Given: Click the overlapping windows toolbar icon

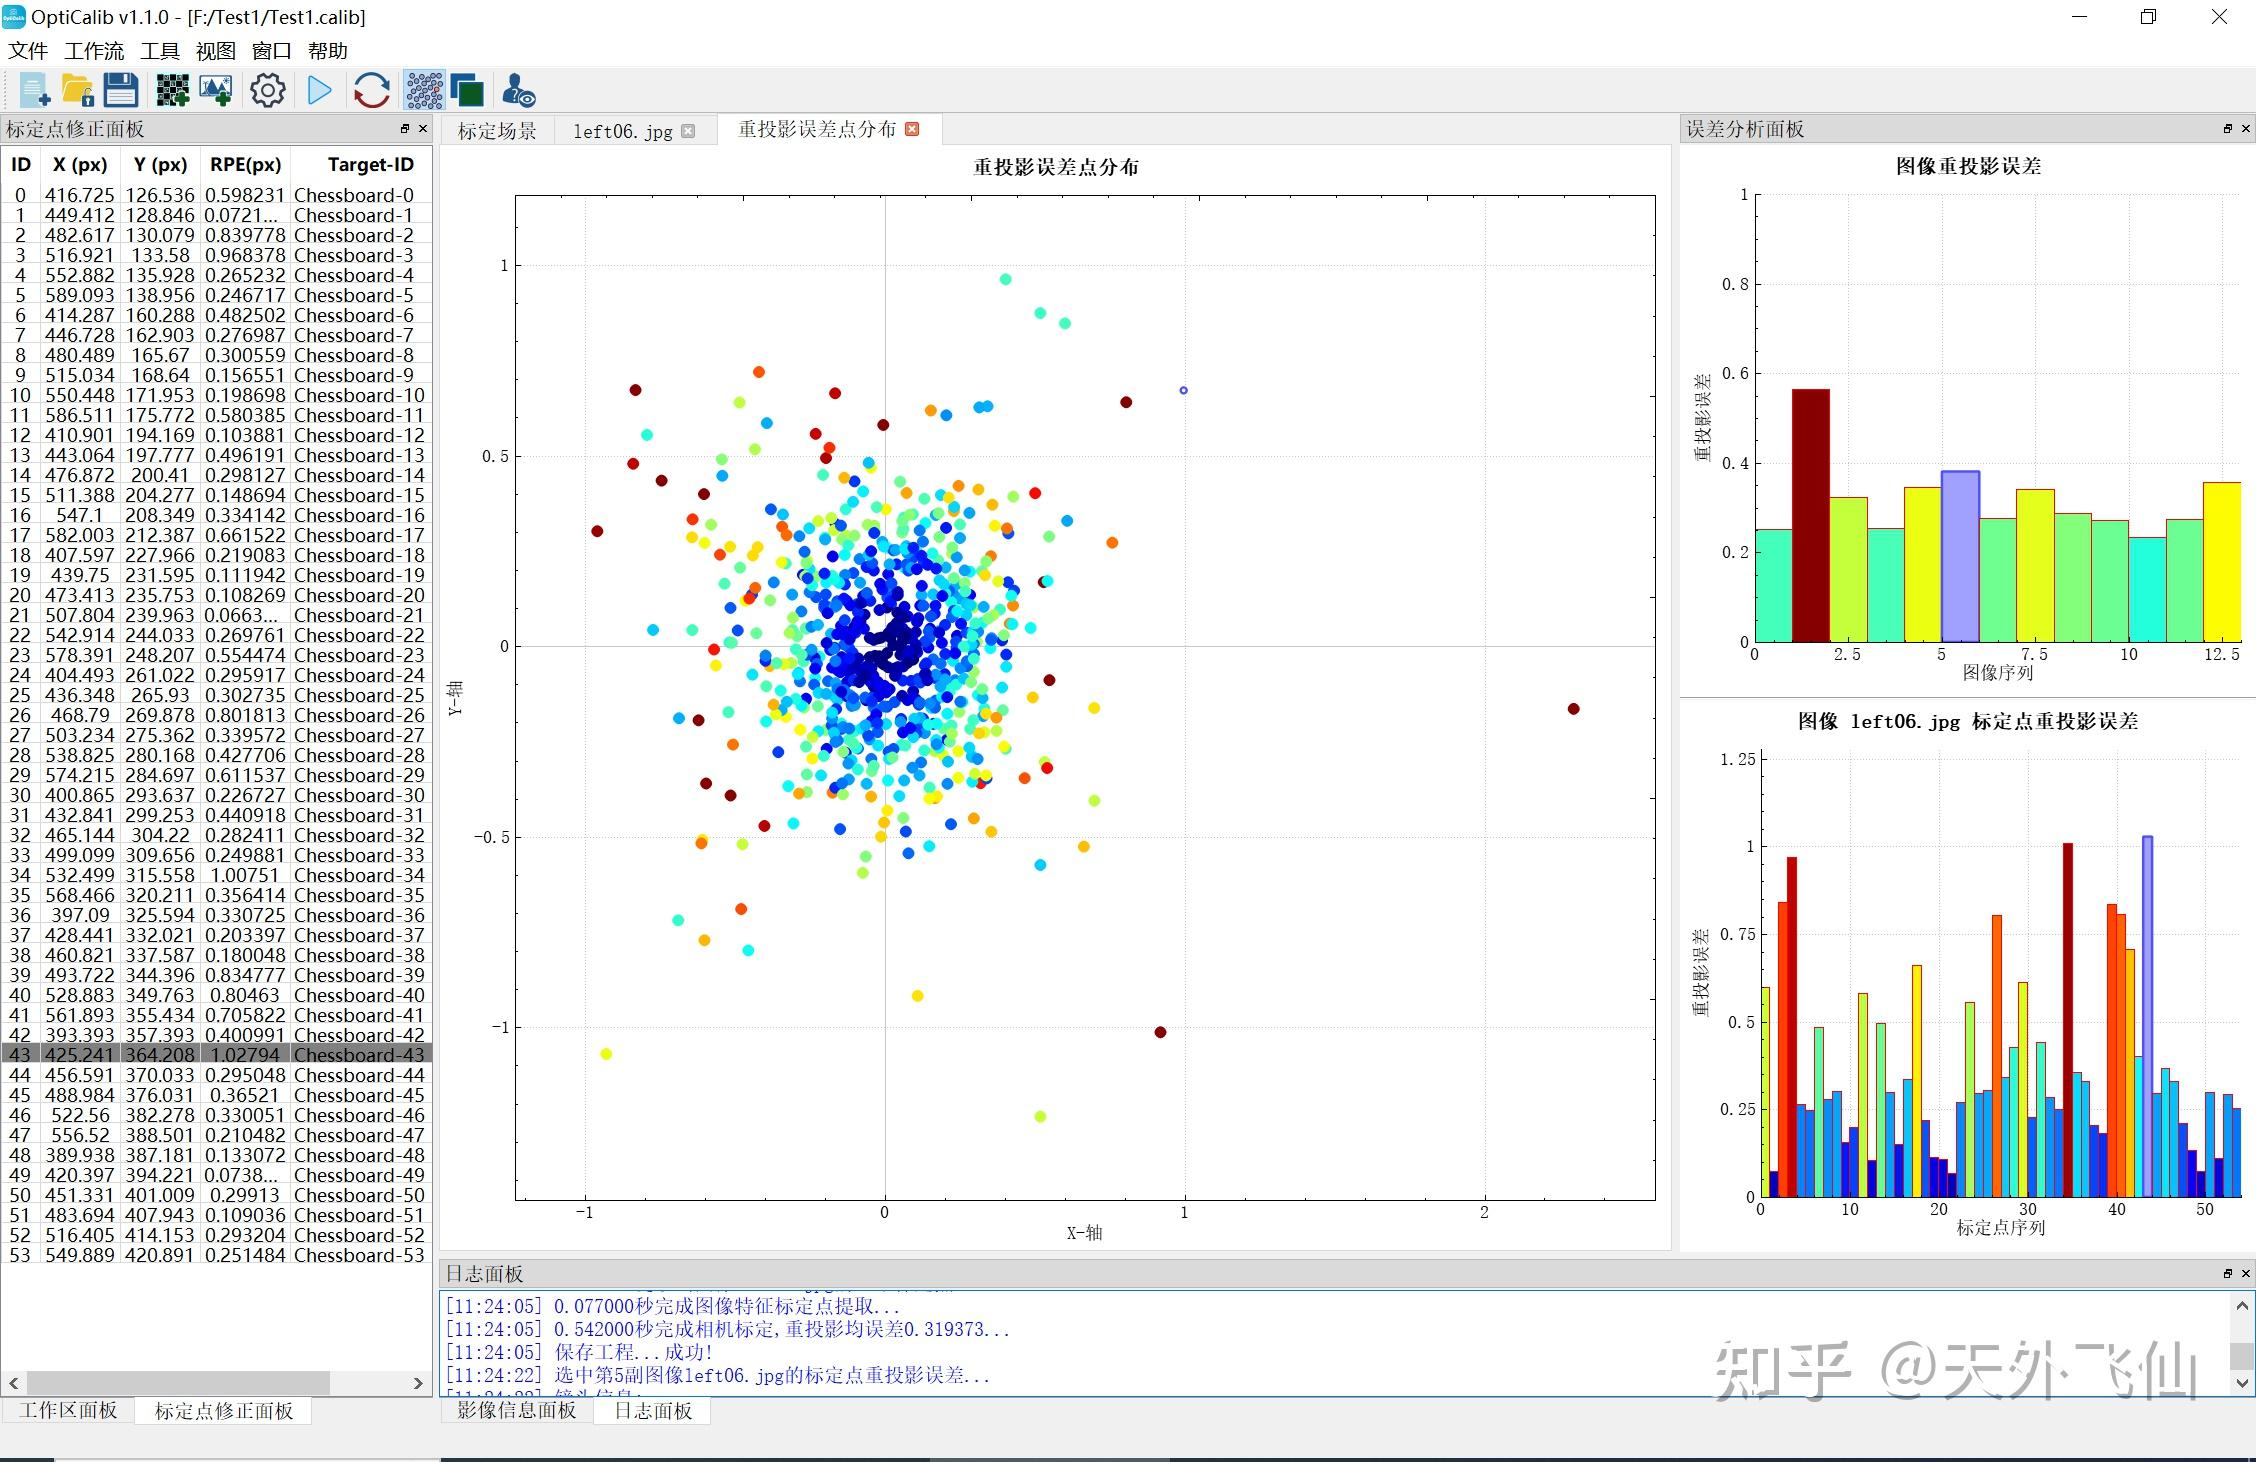Looking at the screenshot, I should tap(467, 91).
